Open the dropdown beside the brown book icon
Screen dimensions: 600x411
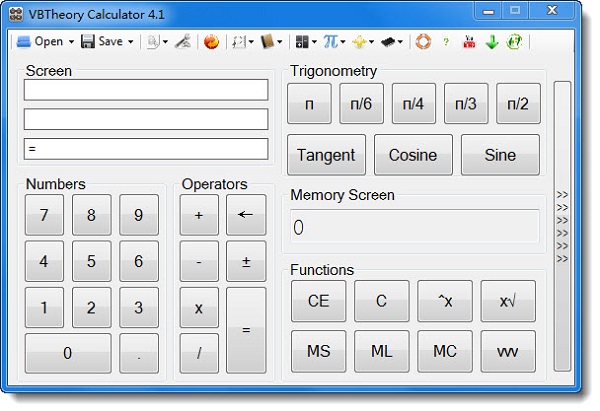tap(280, 42)
